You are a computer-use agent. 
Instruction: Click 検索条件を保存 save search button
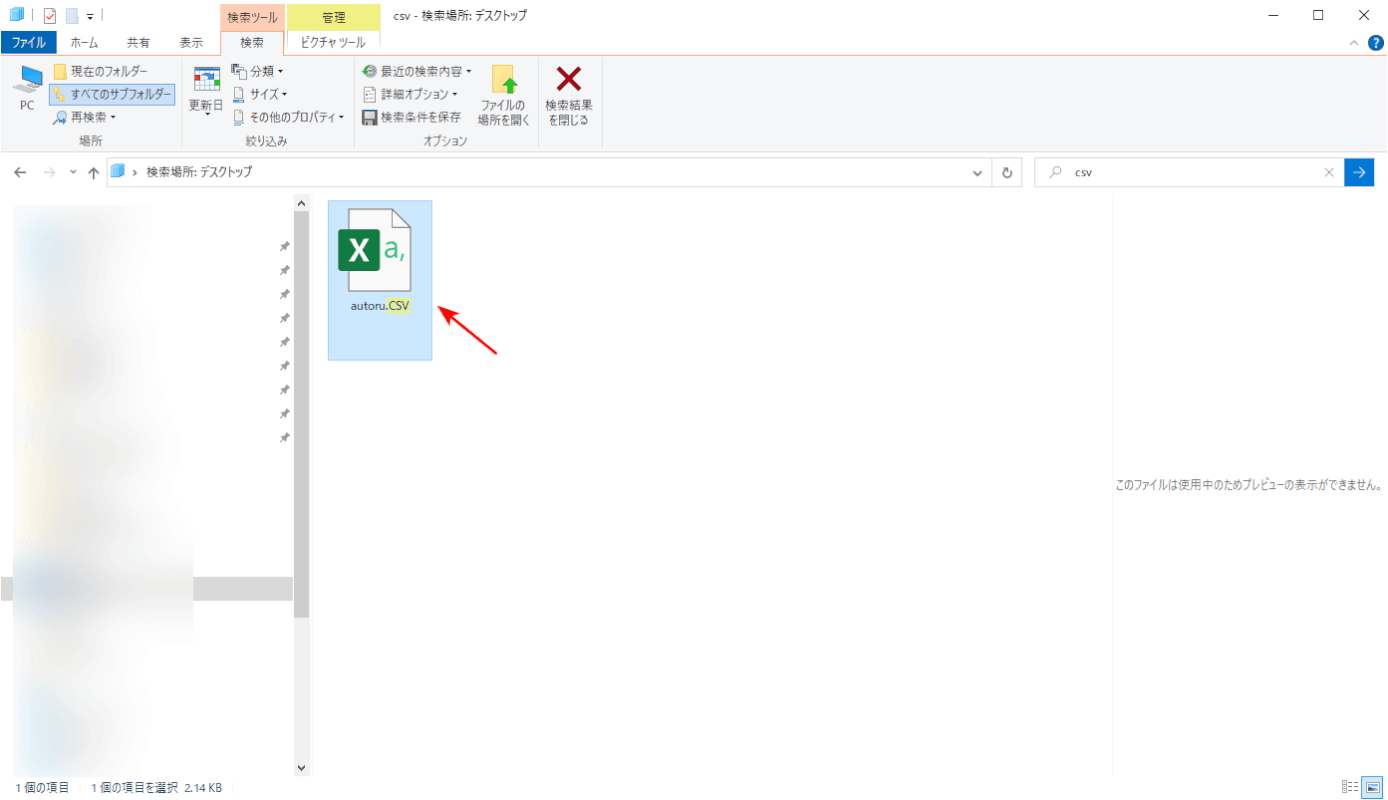click(412, 117)
